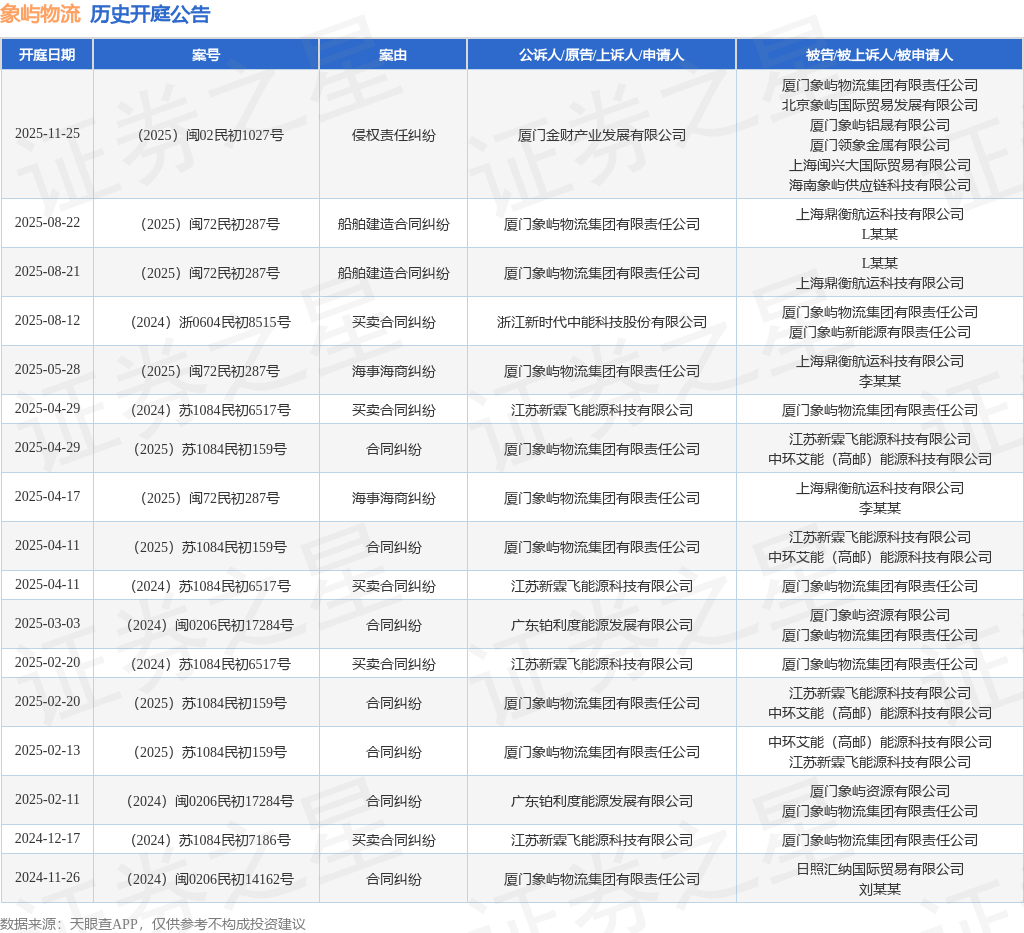Click the date cell 2025-05-28
The image size is (1024, 933).
tap(47, 369)
